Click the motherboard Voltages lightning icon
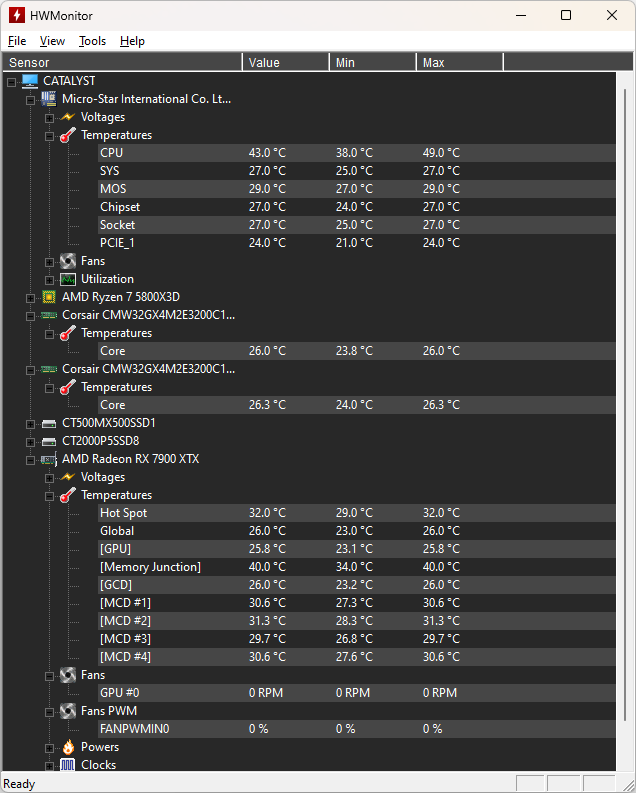Image resolution: width=636 pixels, height=793 pixels. pyautogui.click(x=68, y=117)
